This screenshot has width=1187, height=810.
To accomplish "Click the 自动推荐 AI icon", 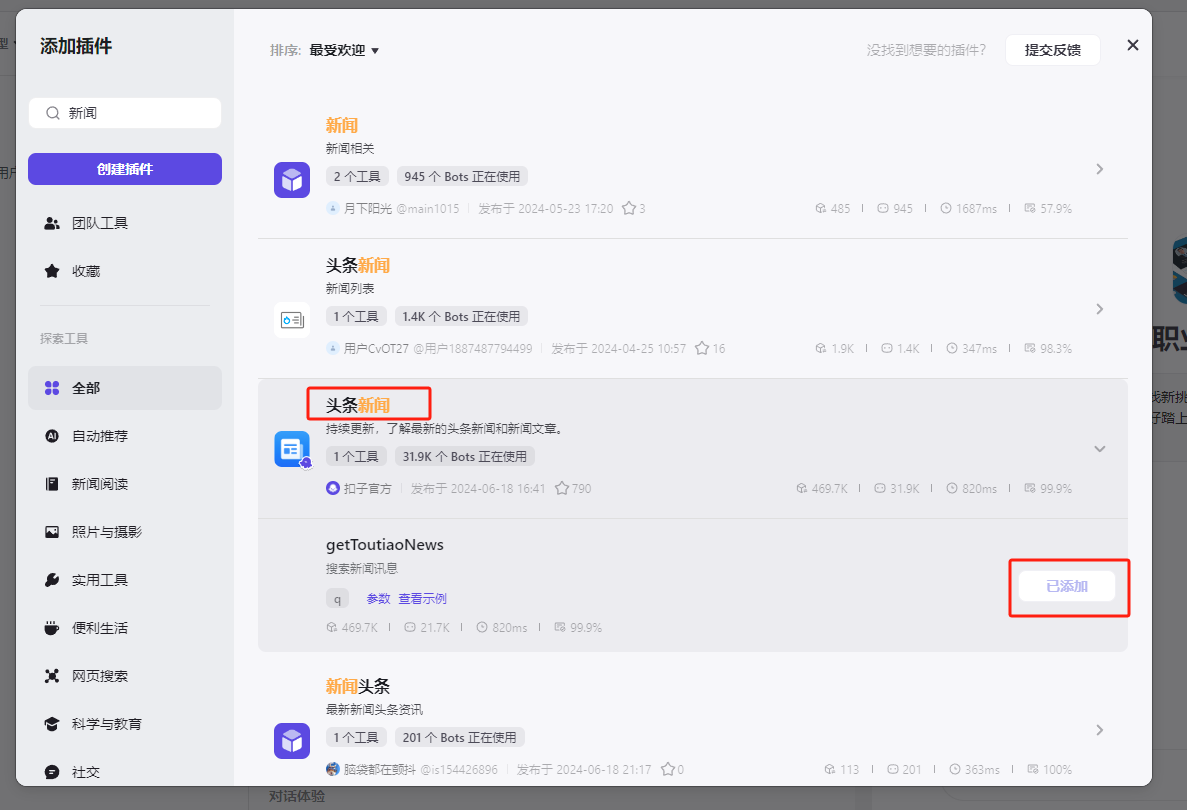I will [x=51, y=436].
